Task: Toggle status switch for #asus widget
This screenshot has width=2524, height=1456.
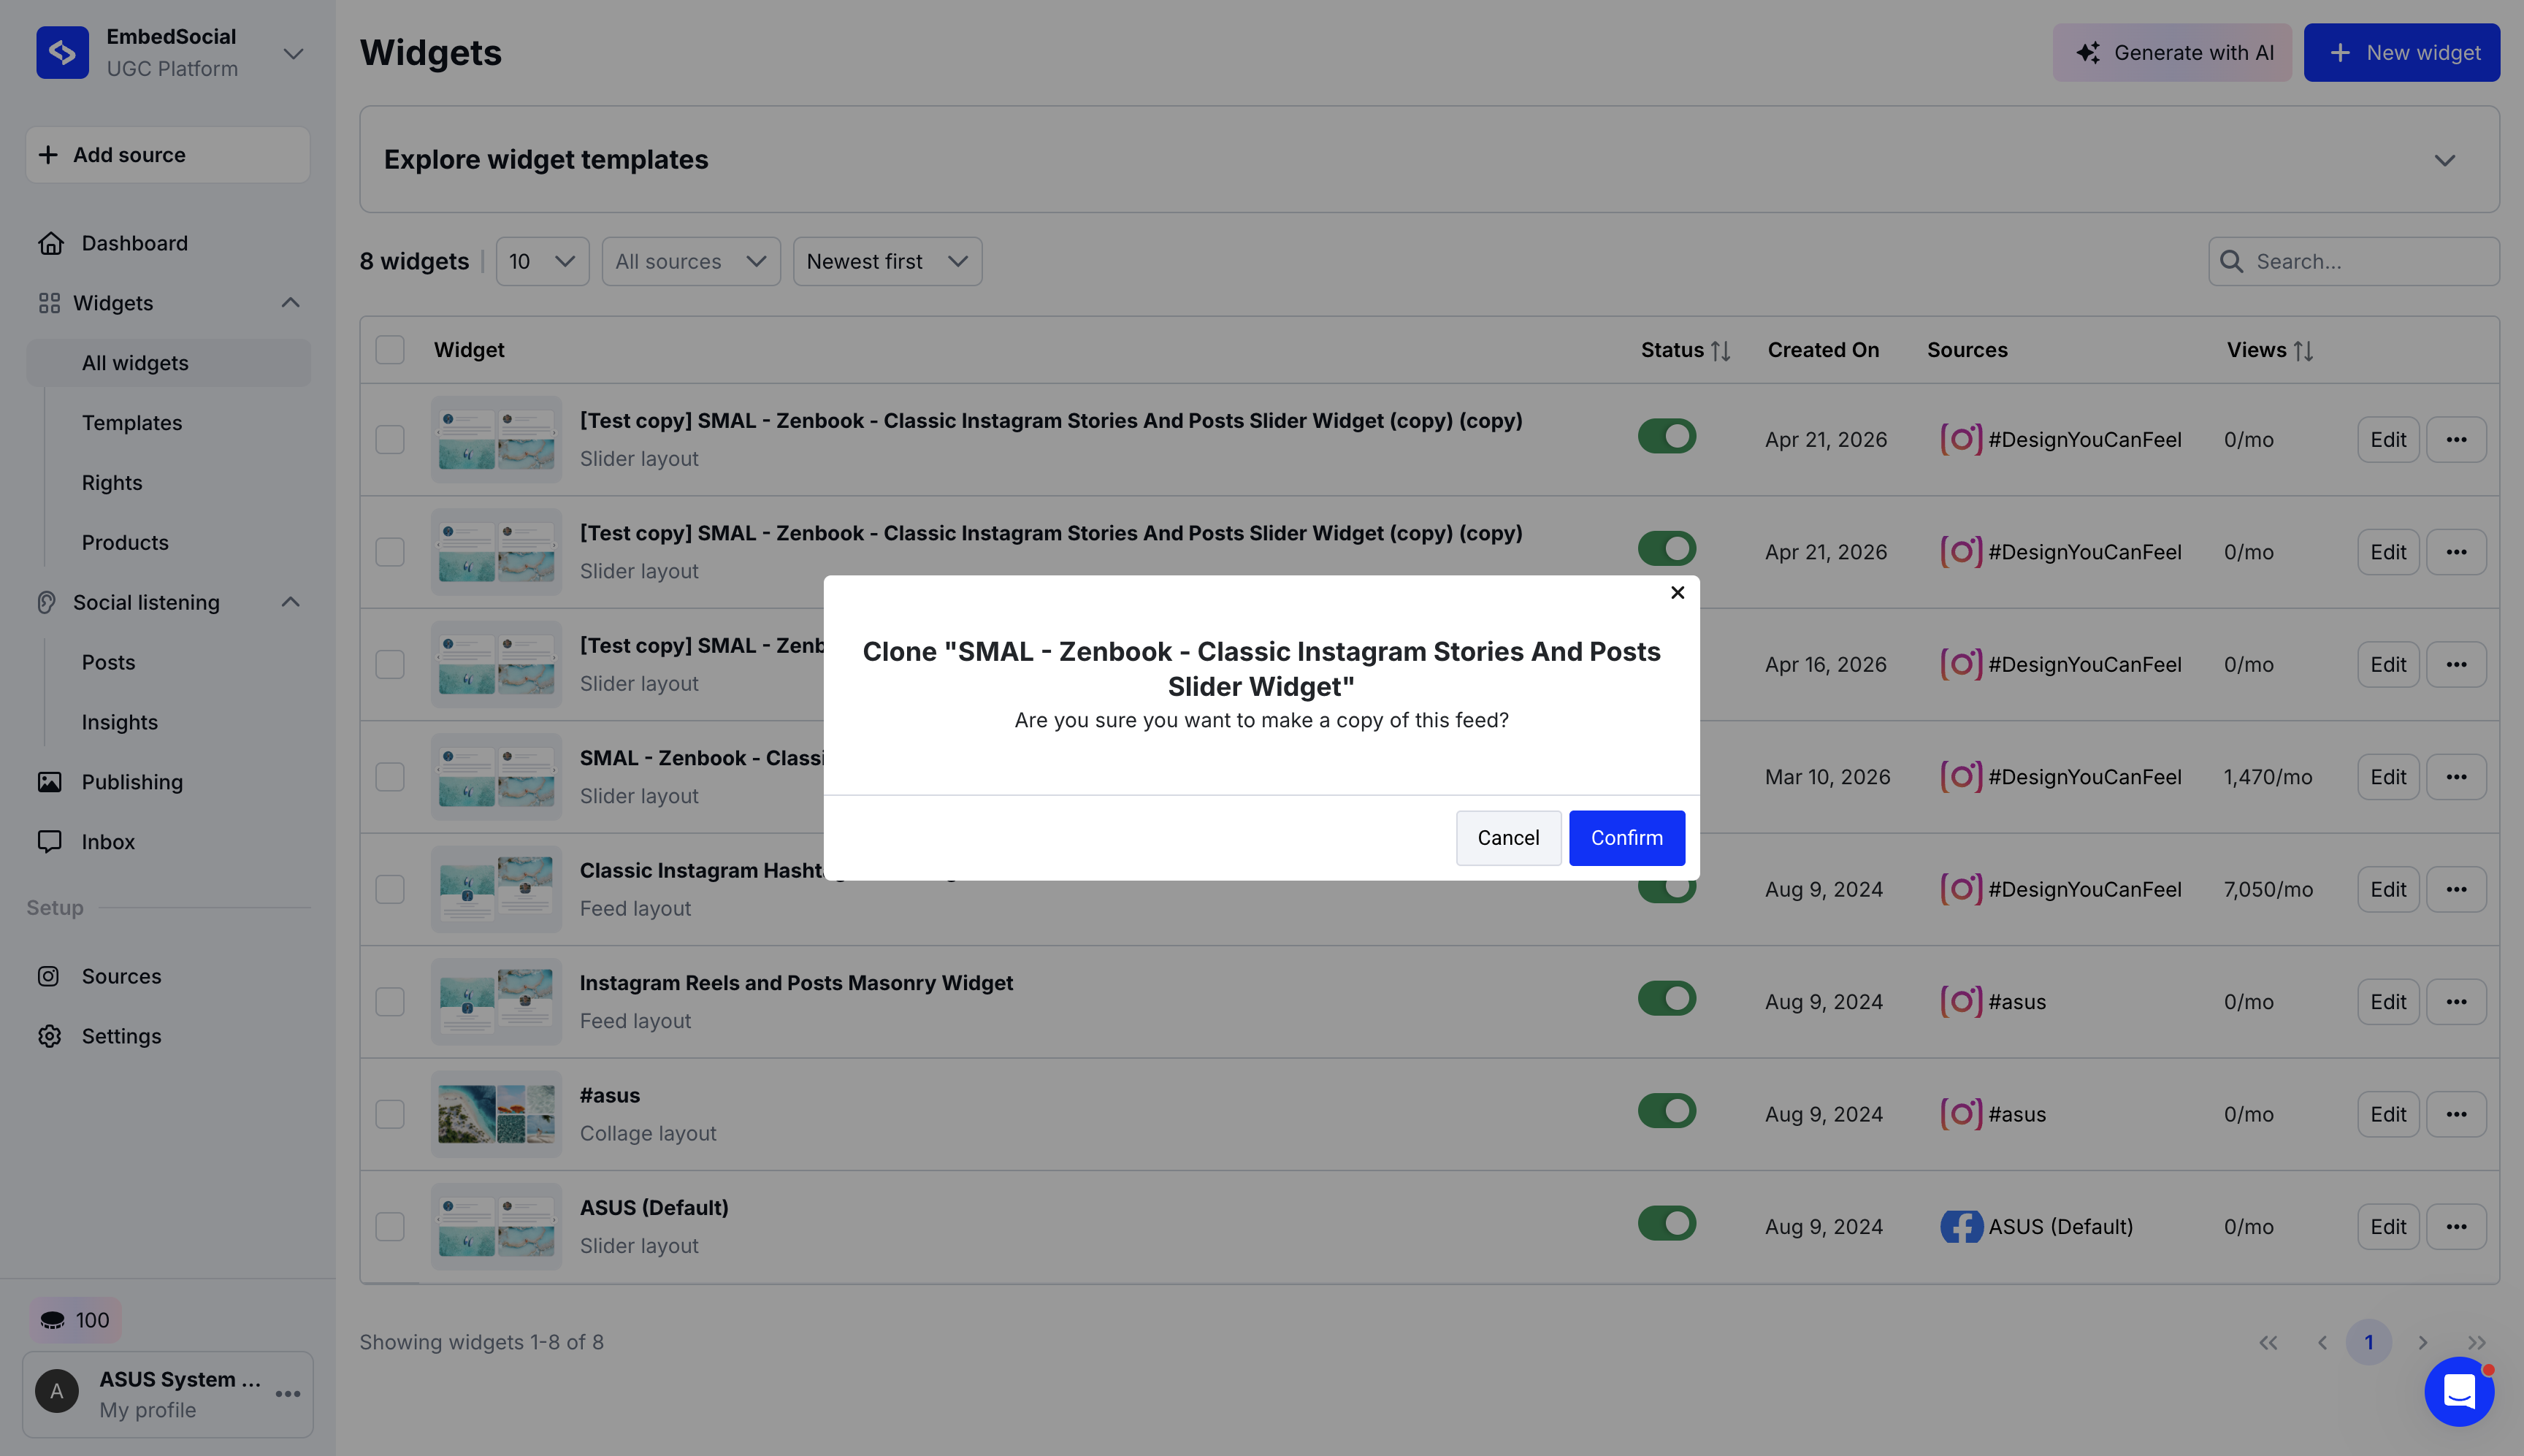Action: coord(1666,1111)
